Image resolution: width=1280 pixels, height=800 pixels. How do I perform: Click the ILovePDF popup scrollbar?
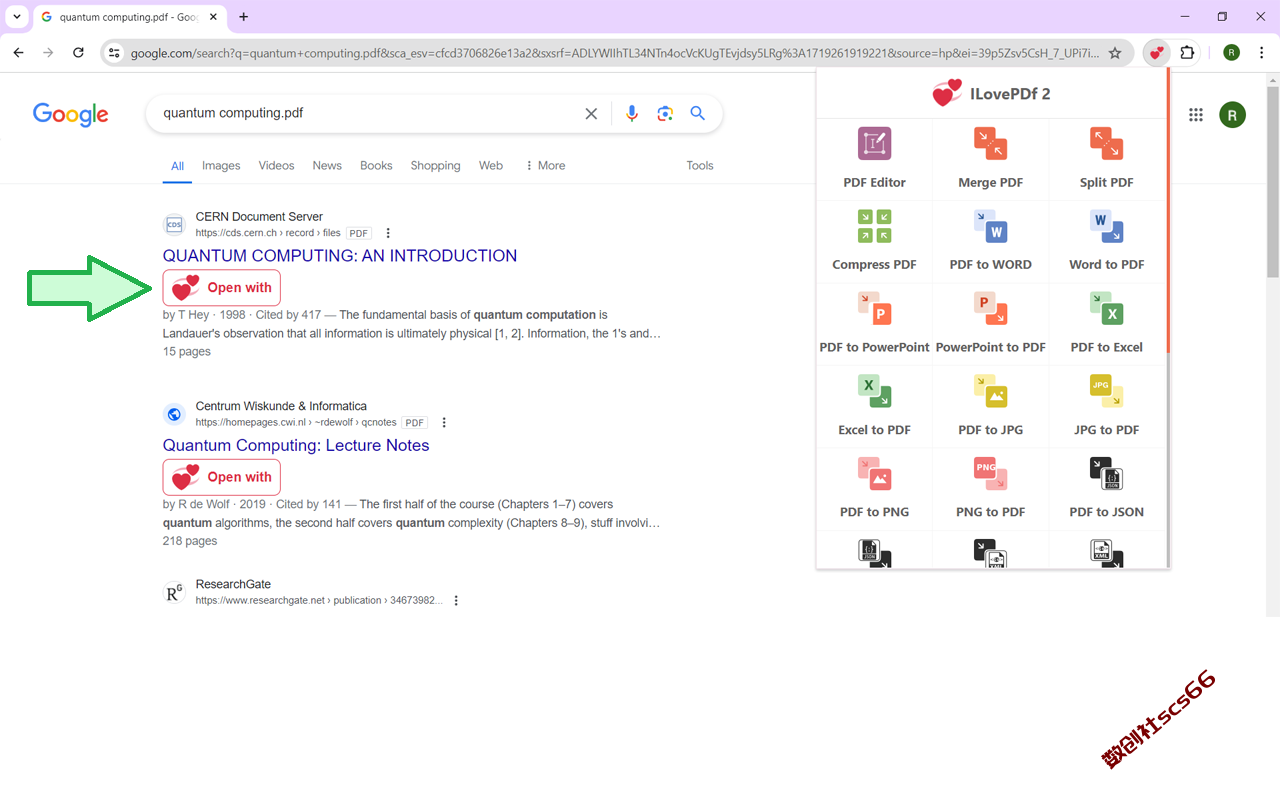point(1167,210)
